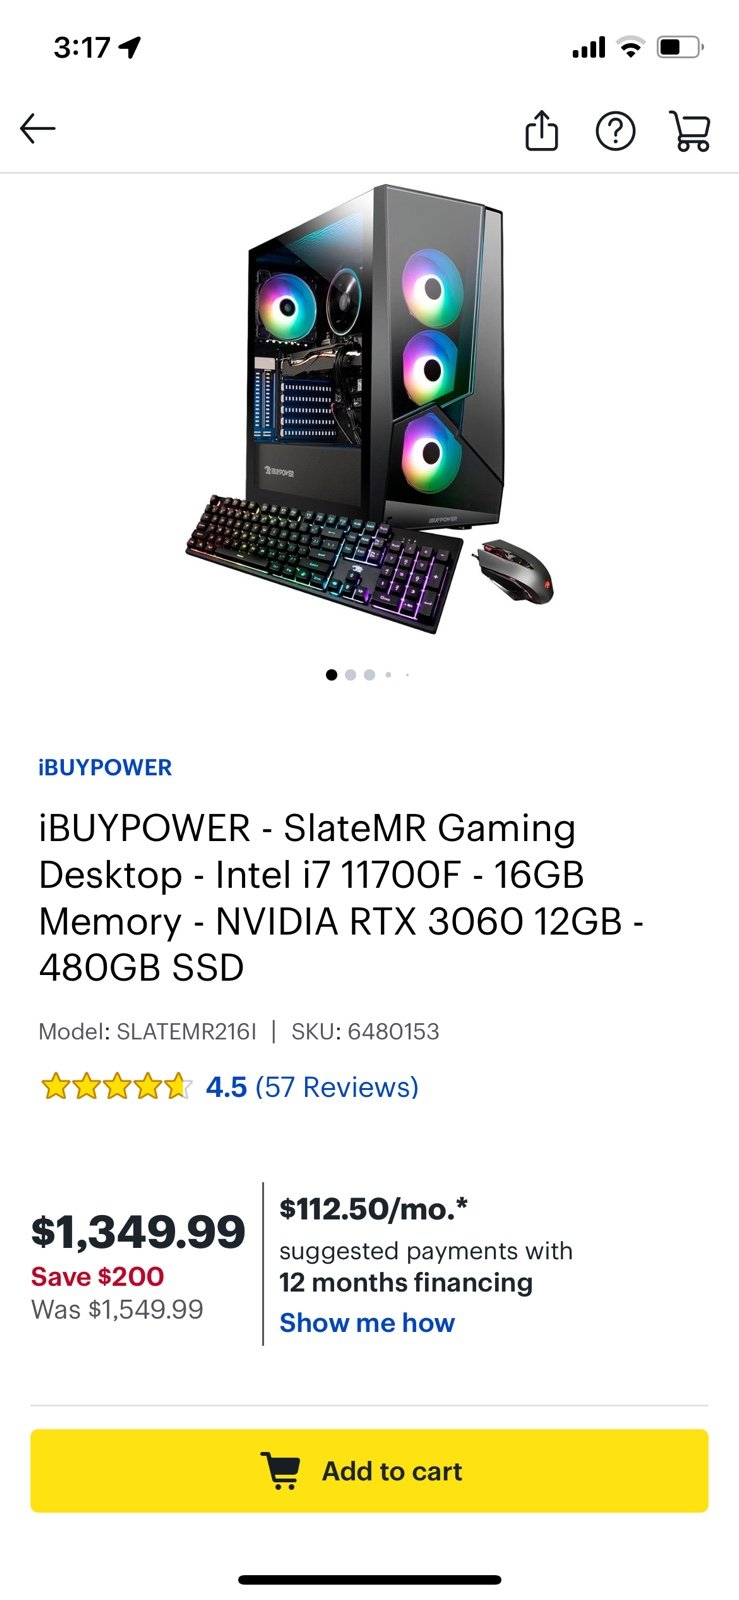The height and width of the screenshot is (1600, 739).
Task: Tap the bottom home indicator bar
Action: click(x=369, y=1580)
